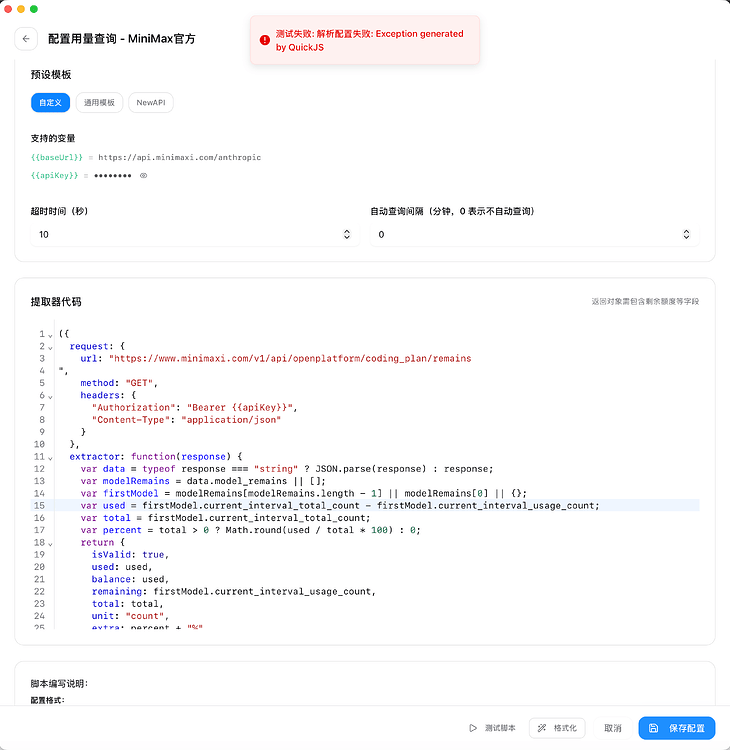Screen dimensions: 730x750
Task: Click the isValid: true code line
Action: pyautogui.click(x=130, y=555)
